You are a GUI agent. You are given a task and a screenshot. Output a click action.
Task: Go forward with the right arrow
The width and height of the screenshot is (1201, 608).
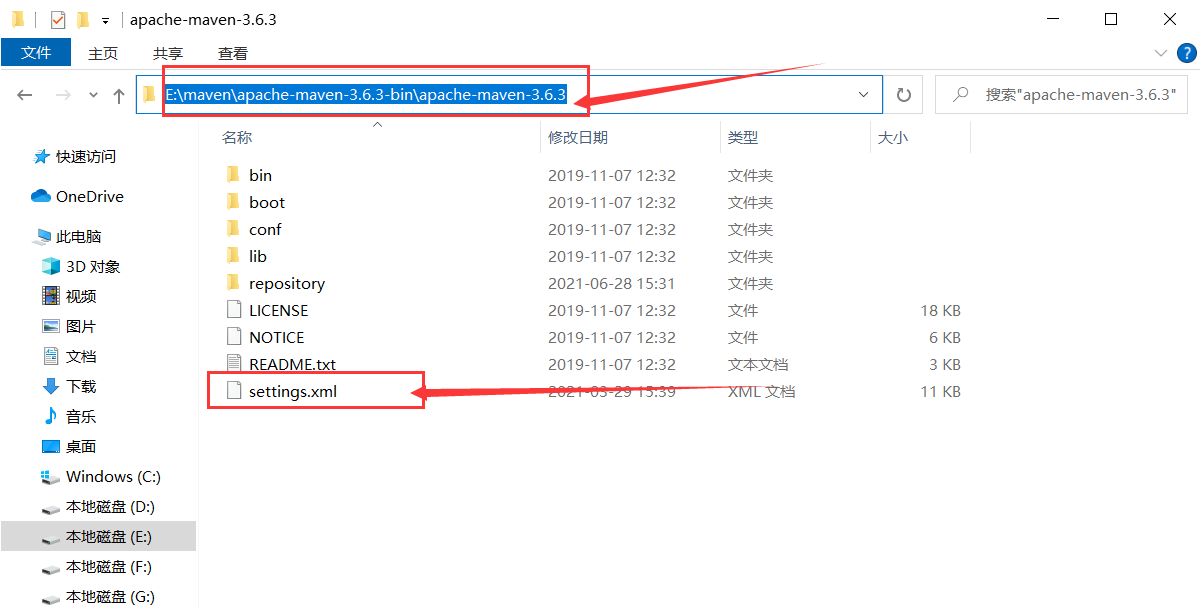[x=62, y=95]
